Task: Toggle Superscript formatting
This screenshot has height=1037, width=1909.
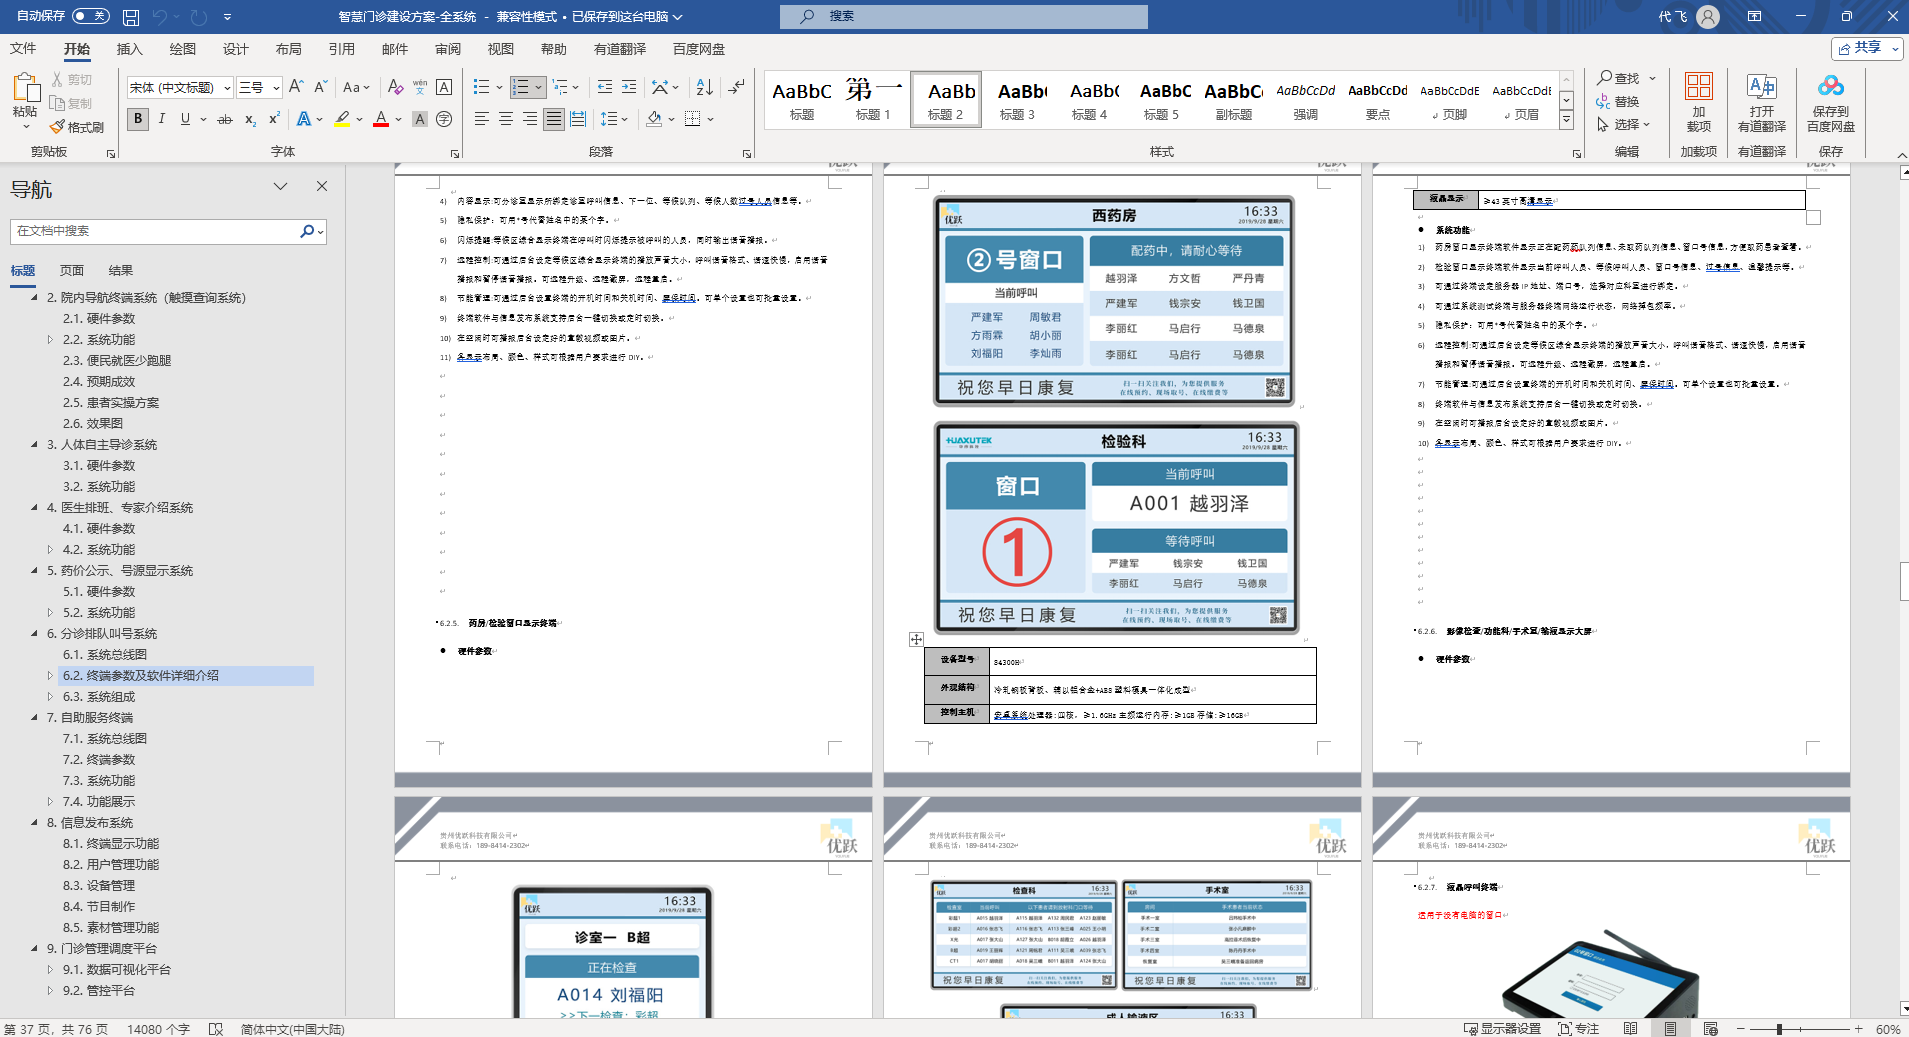Action: 274,119
